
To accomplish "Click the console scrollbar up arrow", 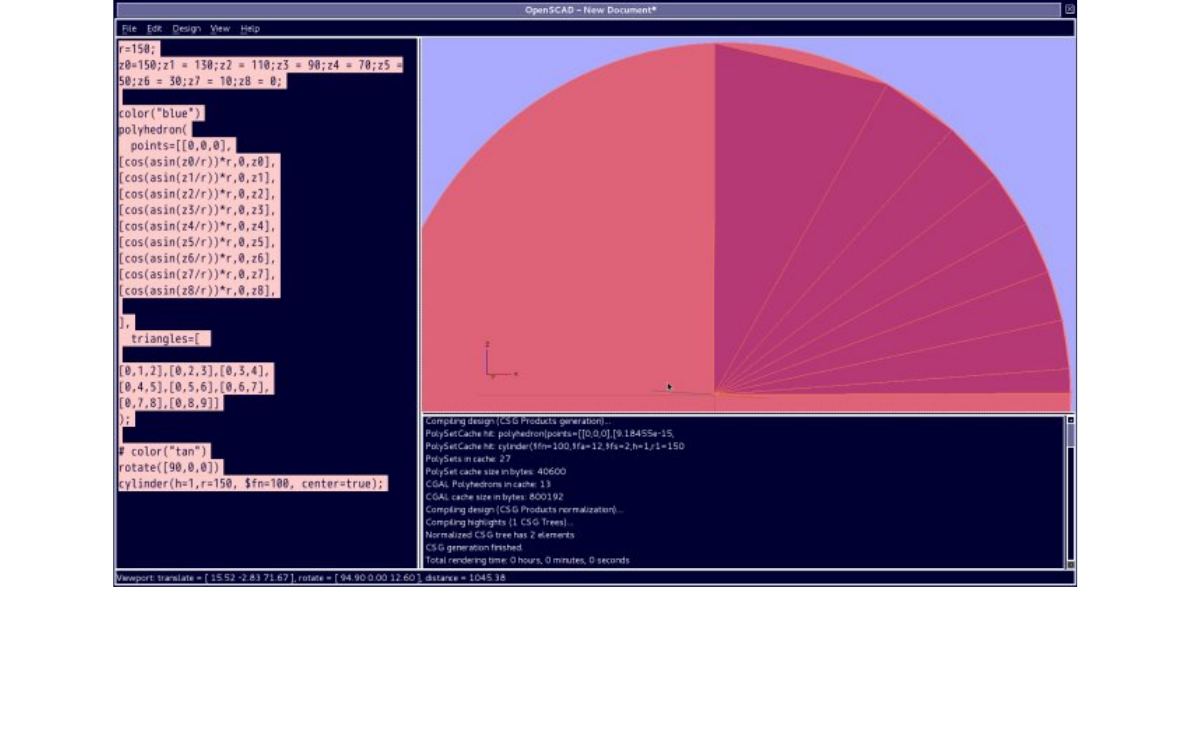I will (1071, 420).
